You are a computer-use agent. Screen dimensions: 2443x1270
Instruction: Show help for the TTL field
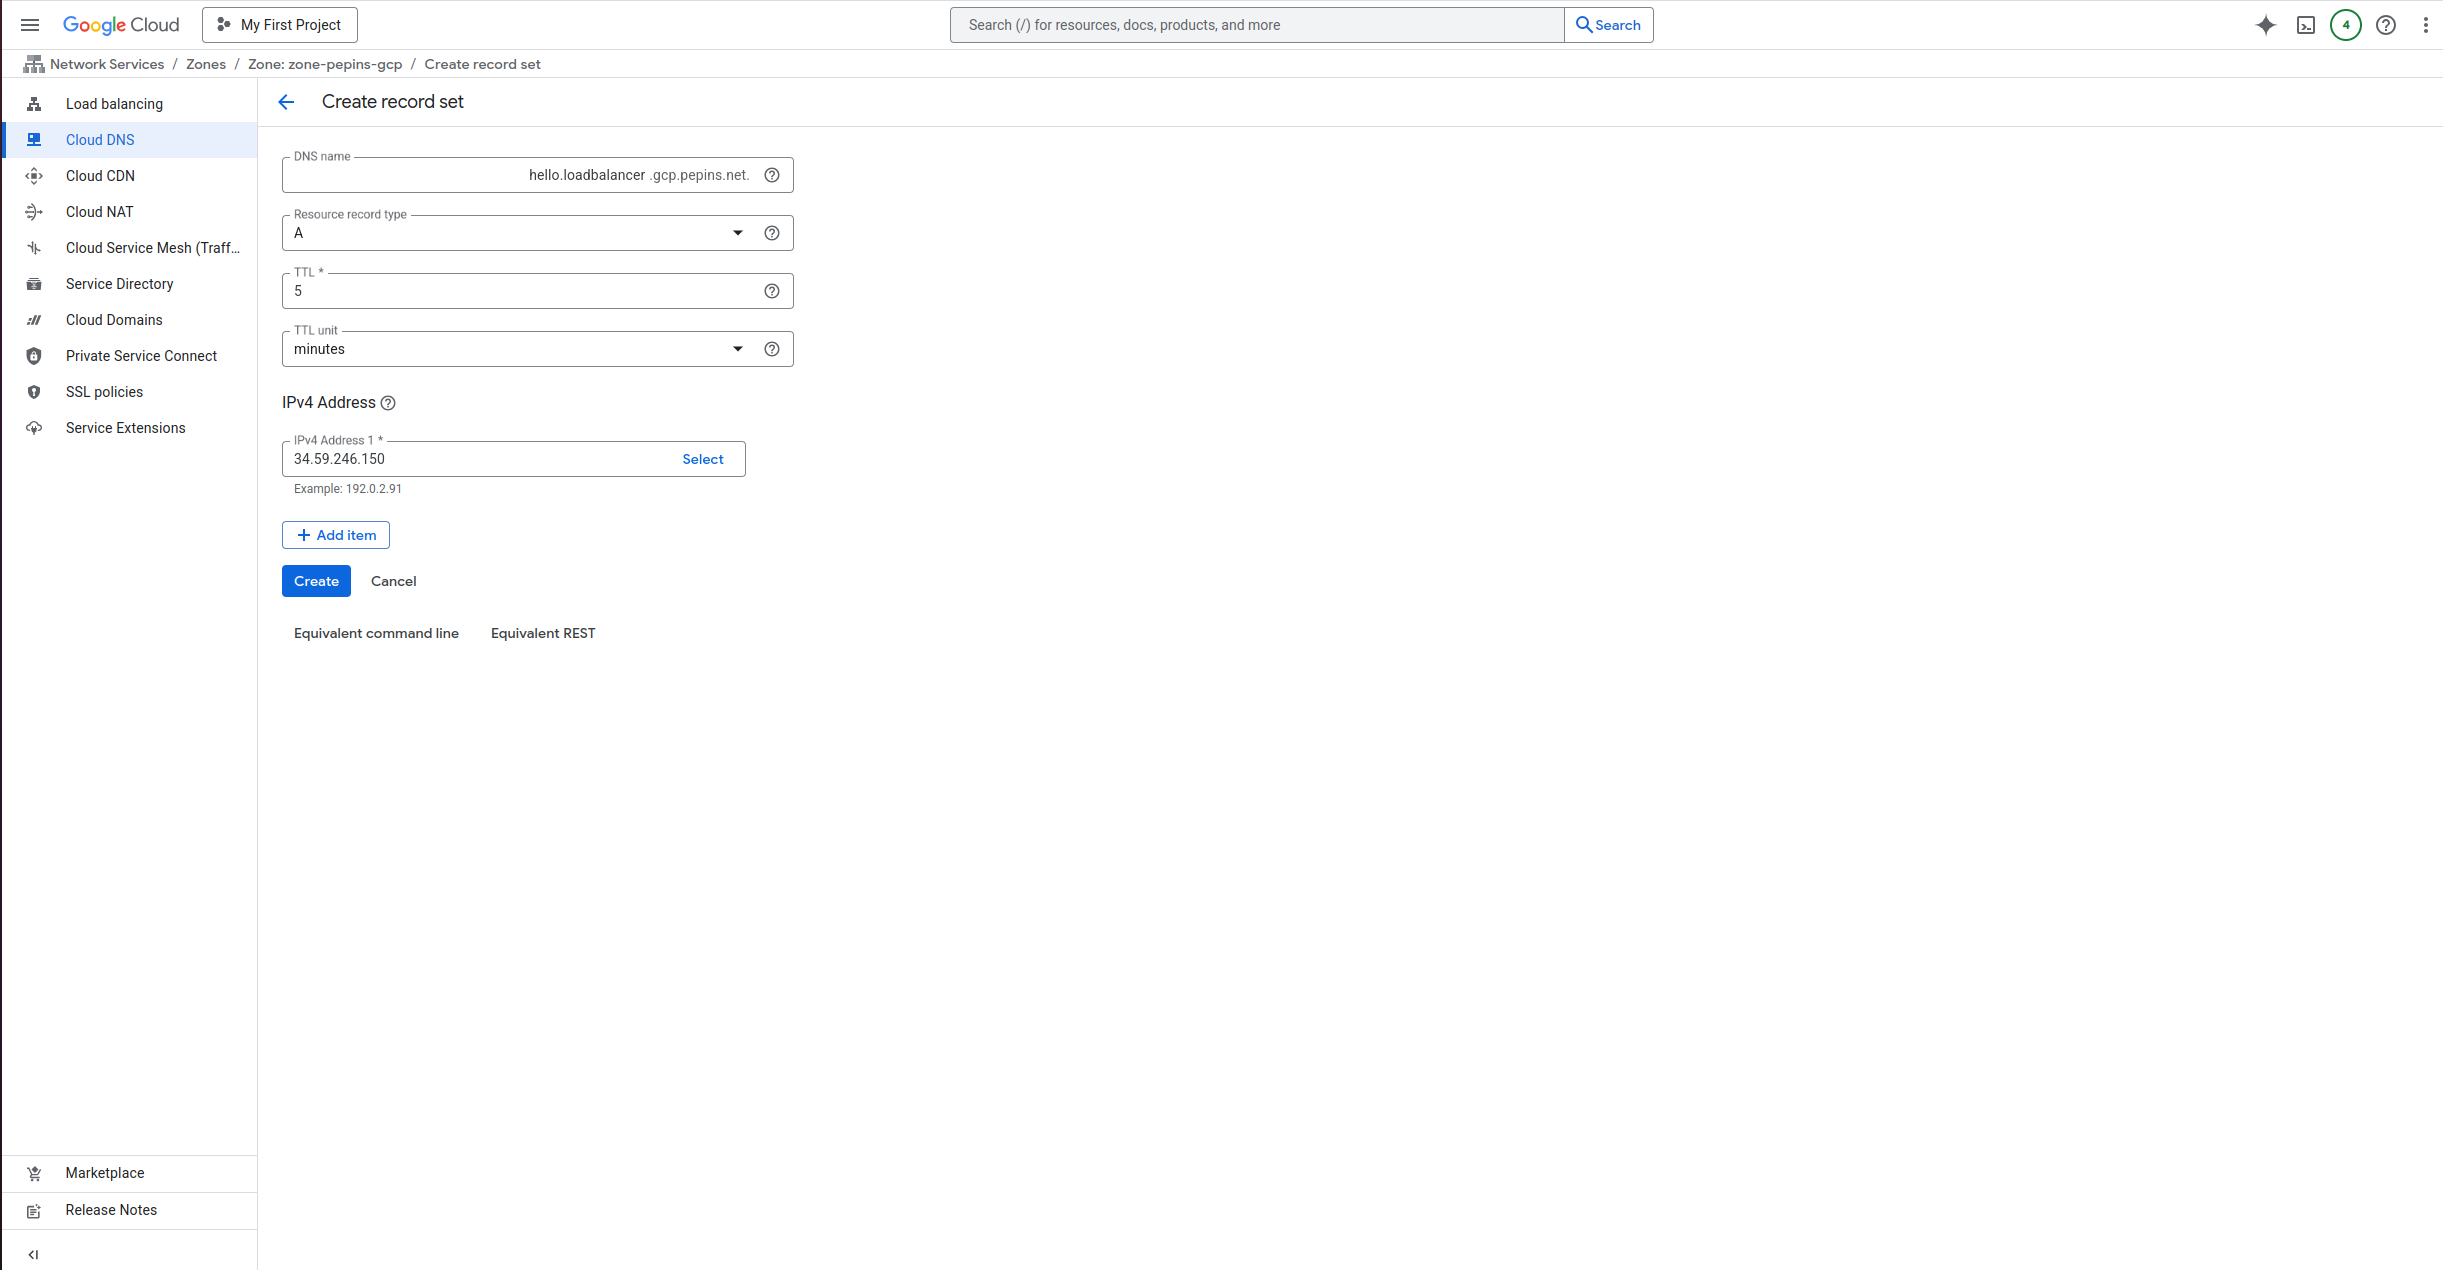click(x=771, y=291)
